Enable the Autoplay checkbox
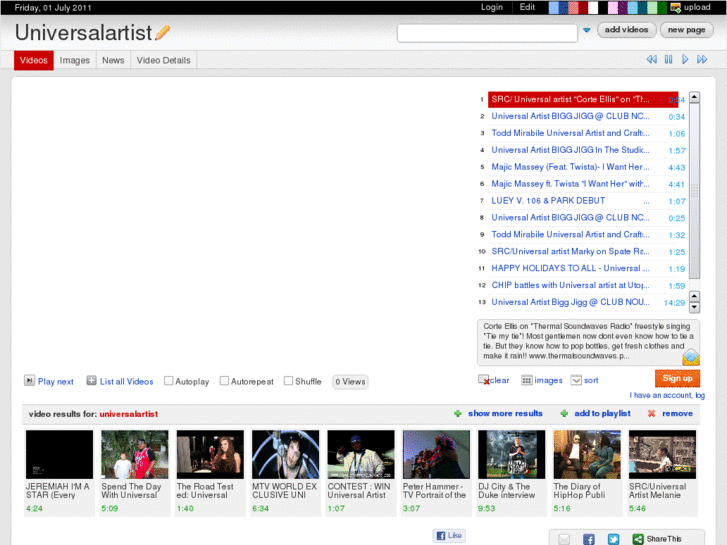The height and width of the screenshot is (545, 727). (x=169, y=381)
